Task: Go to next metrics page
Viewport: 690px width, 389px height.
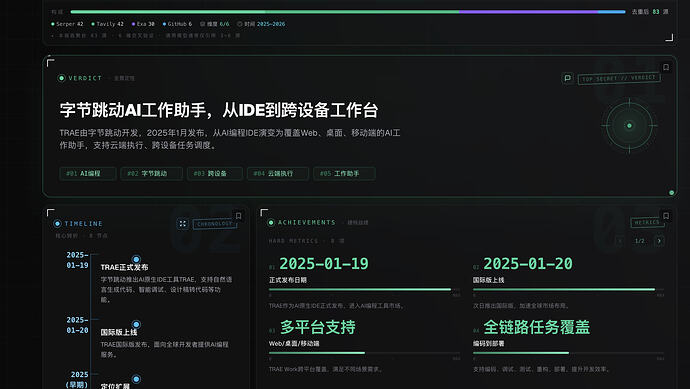Action: 659,241
